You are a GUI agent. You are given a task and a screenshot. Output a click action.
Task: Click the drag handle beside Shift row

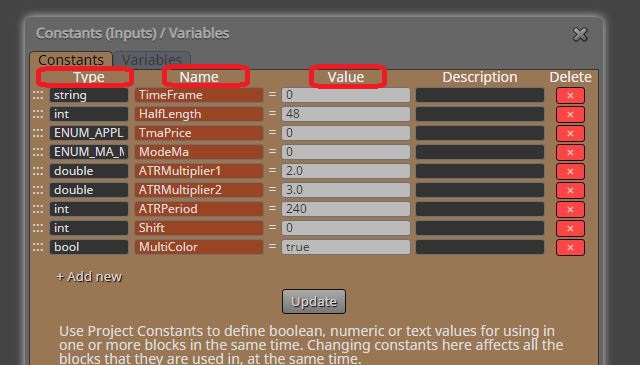click(x=38, y=228)
